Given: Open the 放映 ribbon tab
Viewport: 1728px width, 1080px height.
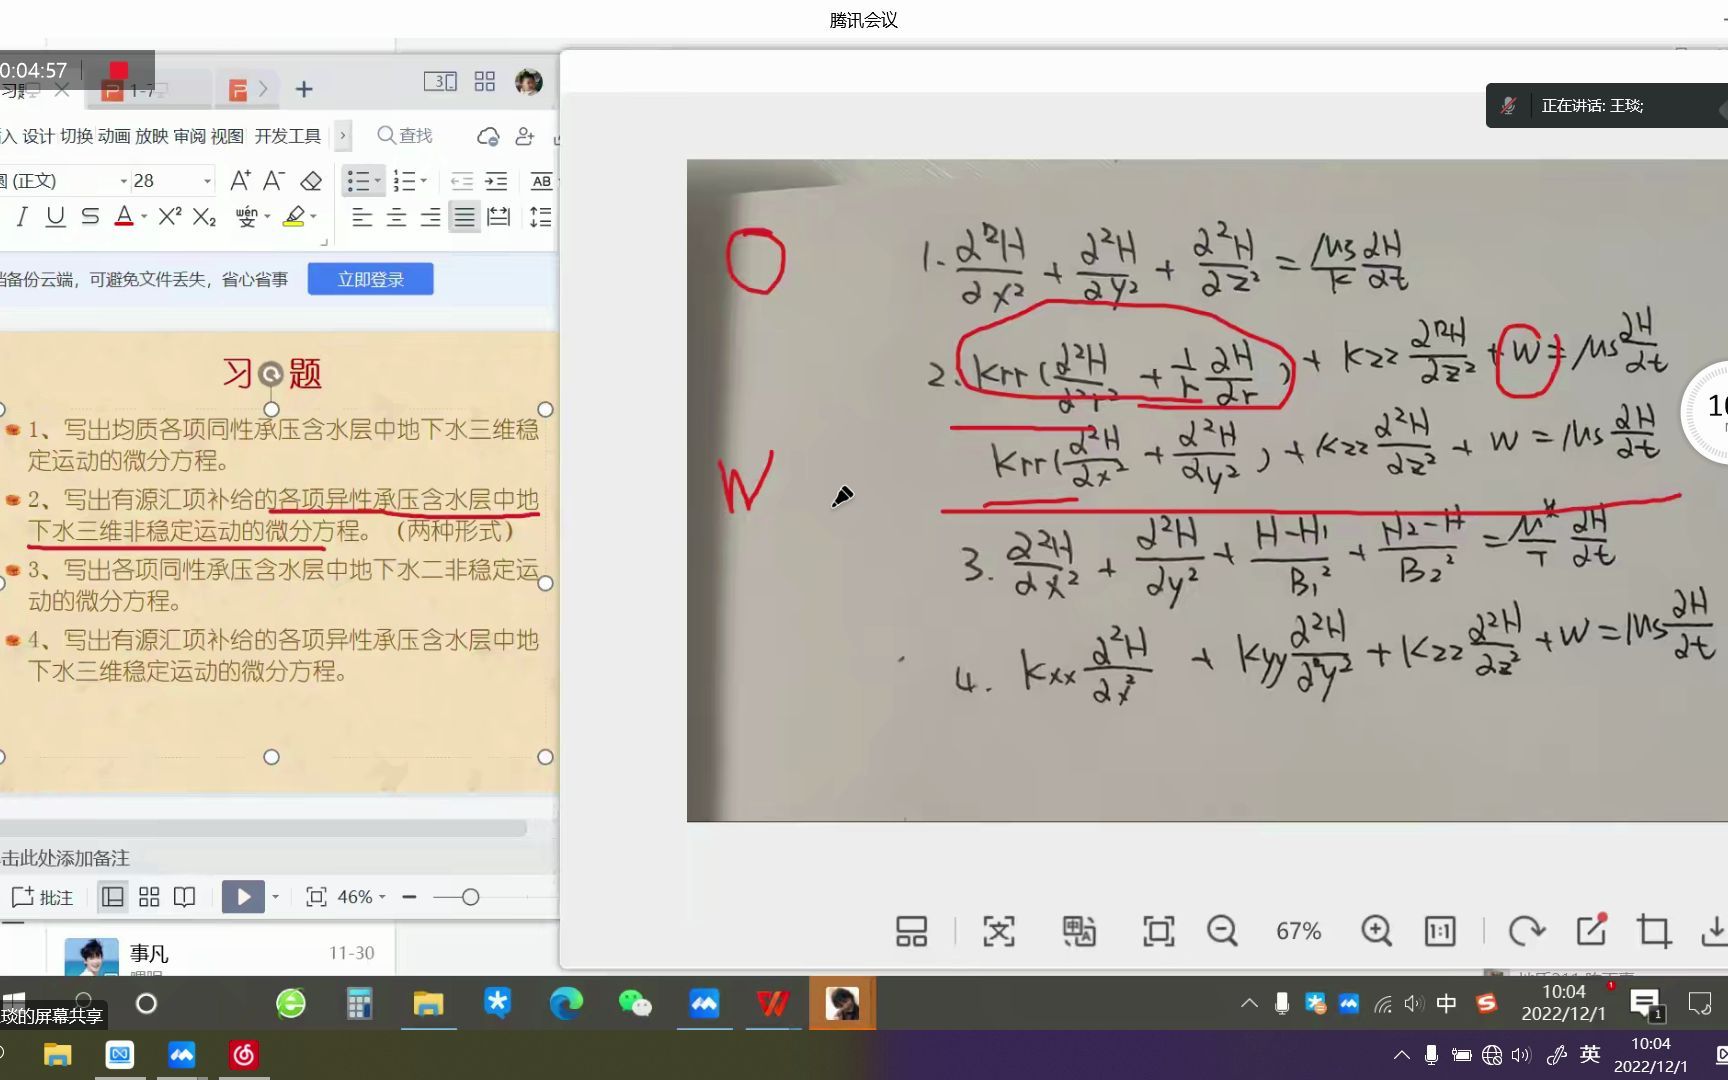Looking at the screenshot, I should coord(152,136).
